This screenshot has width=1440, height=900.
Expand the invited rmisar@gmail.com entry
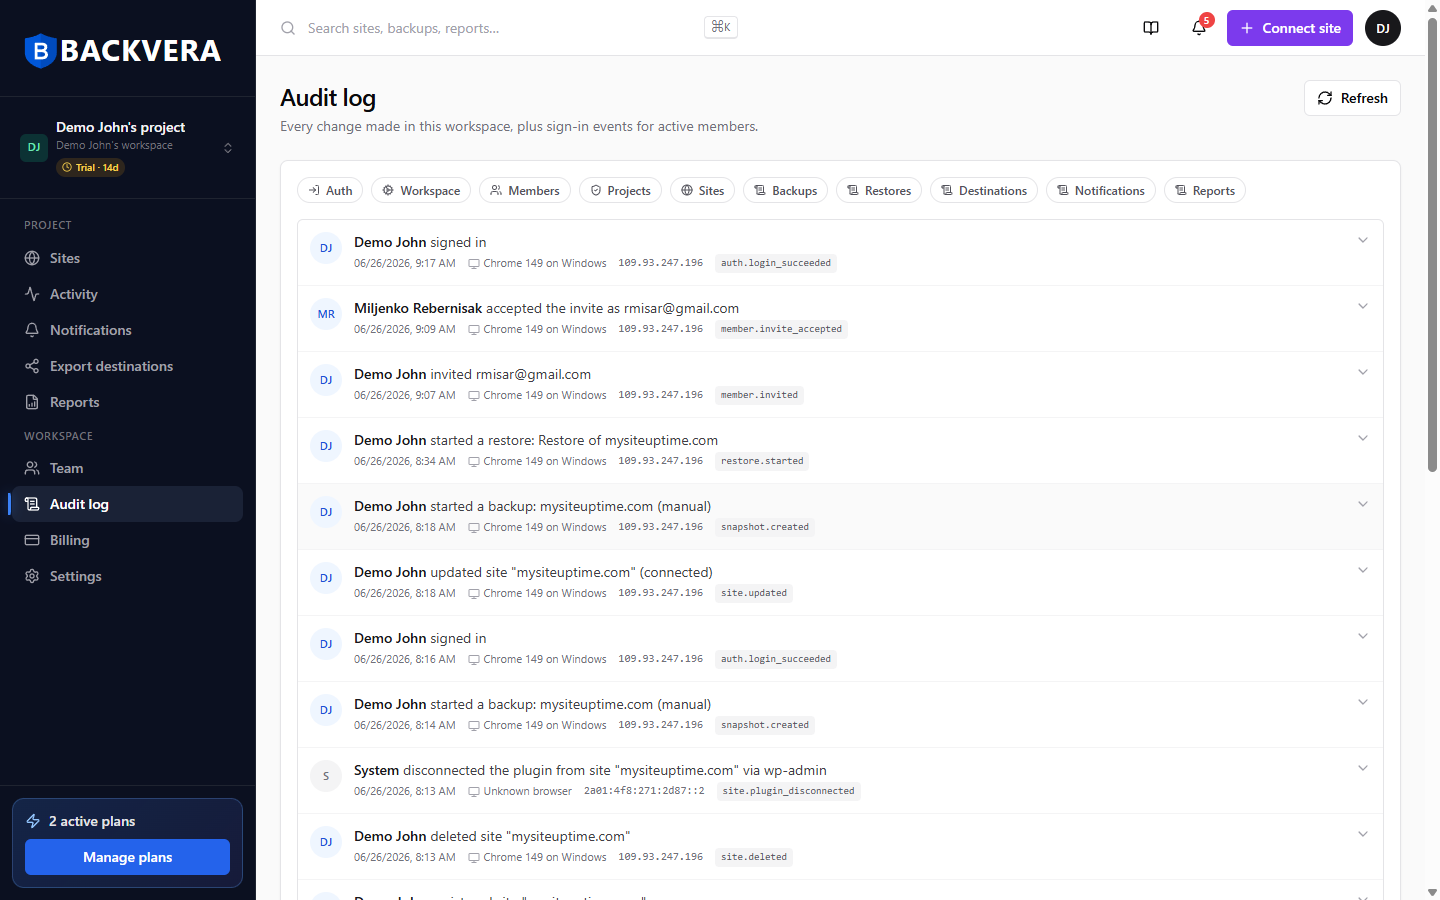(1363, 372)
